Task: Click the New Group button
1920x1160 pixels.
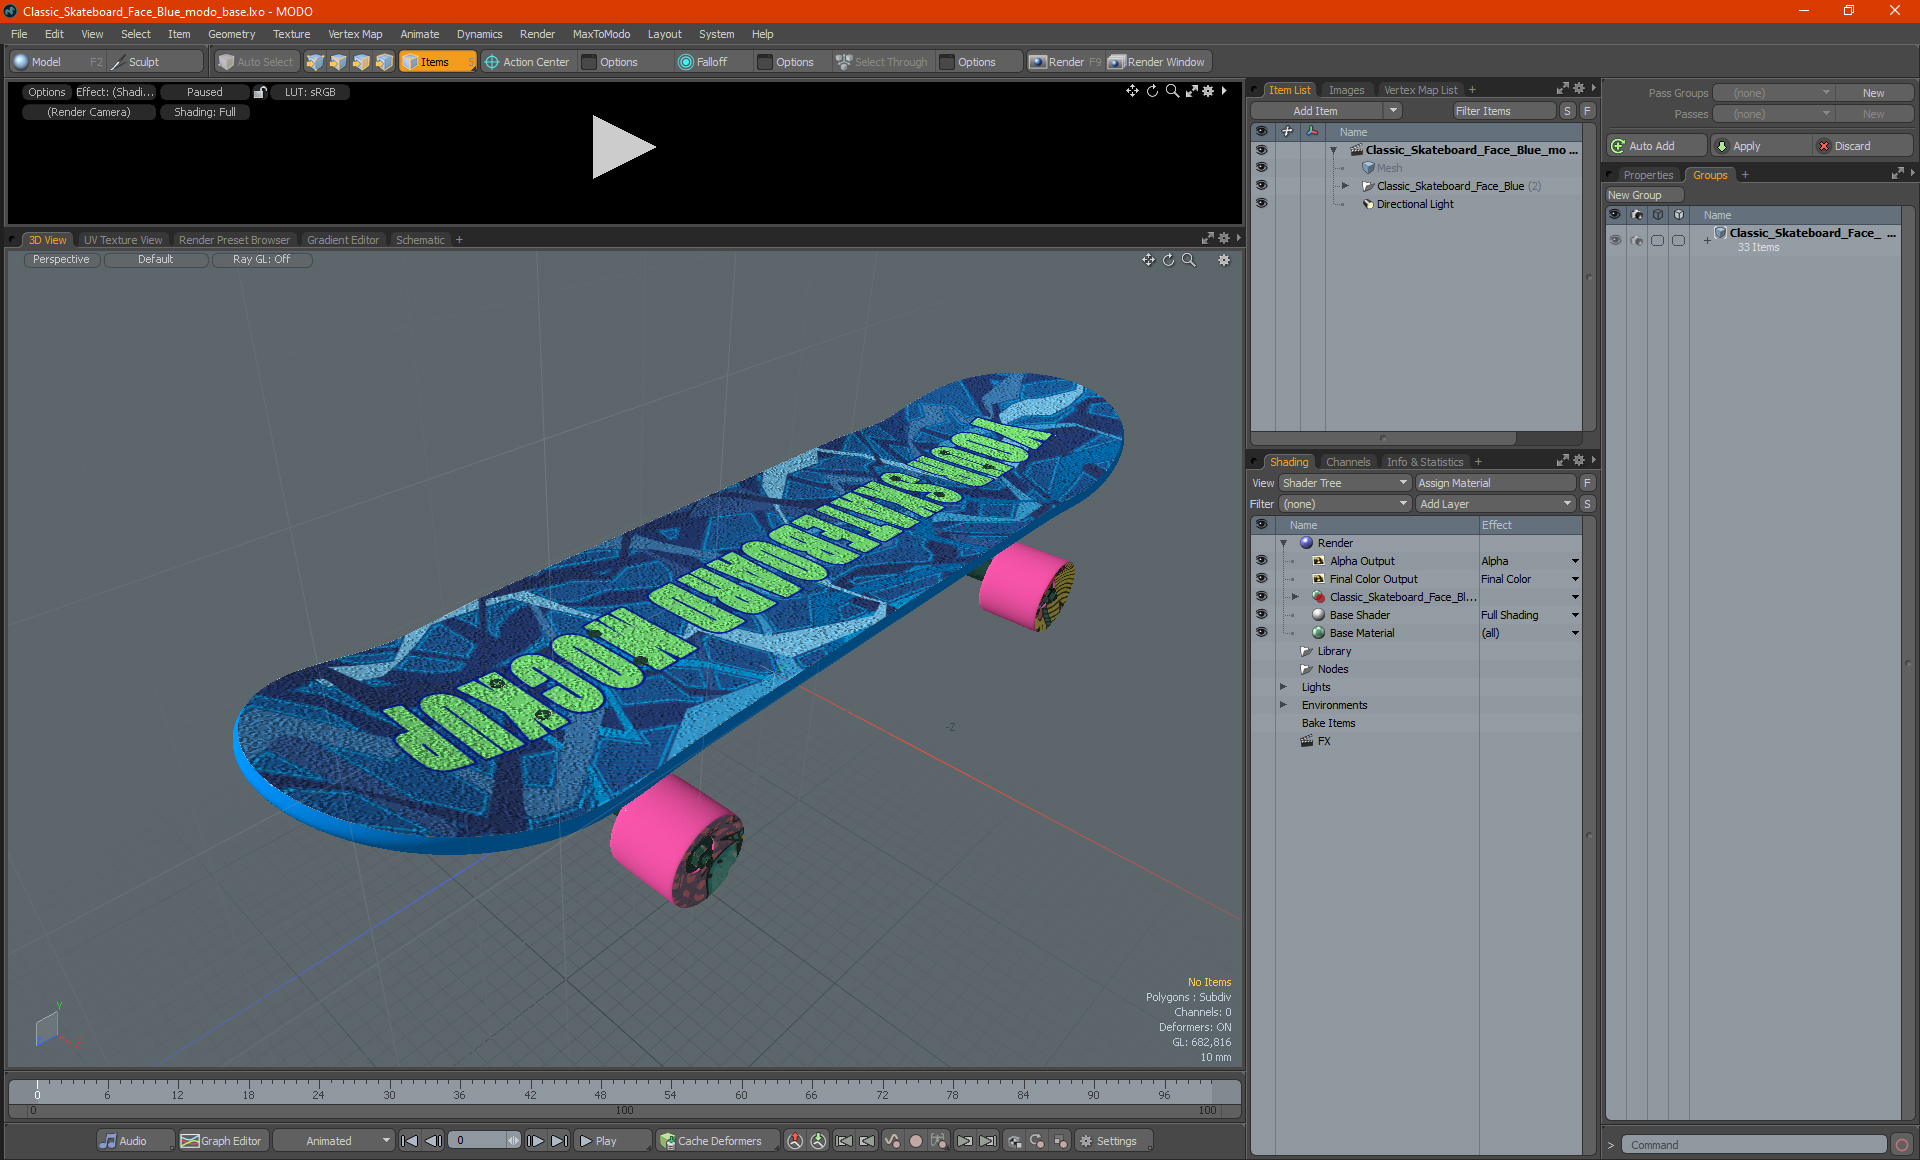Action: point(1643,195)
